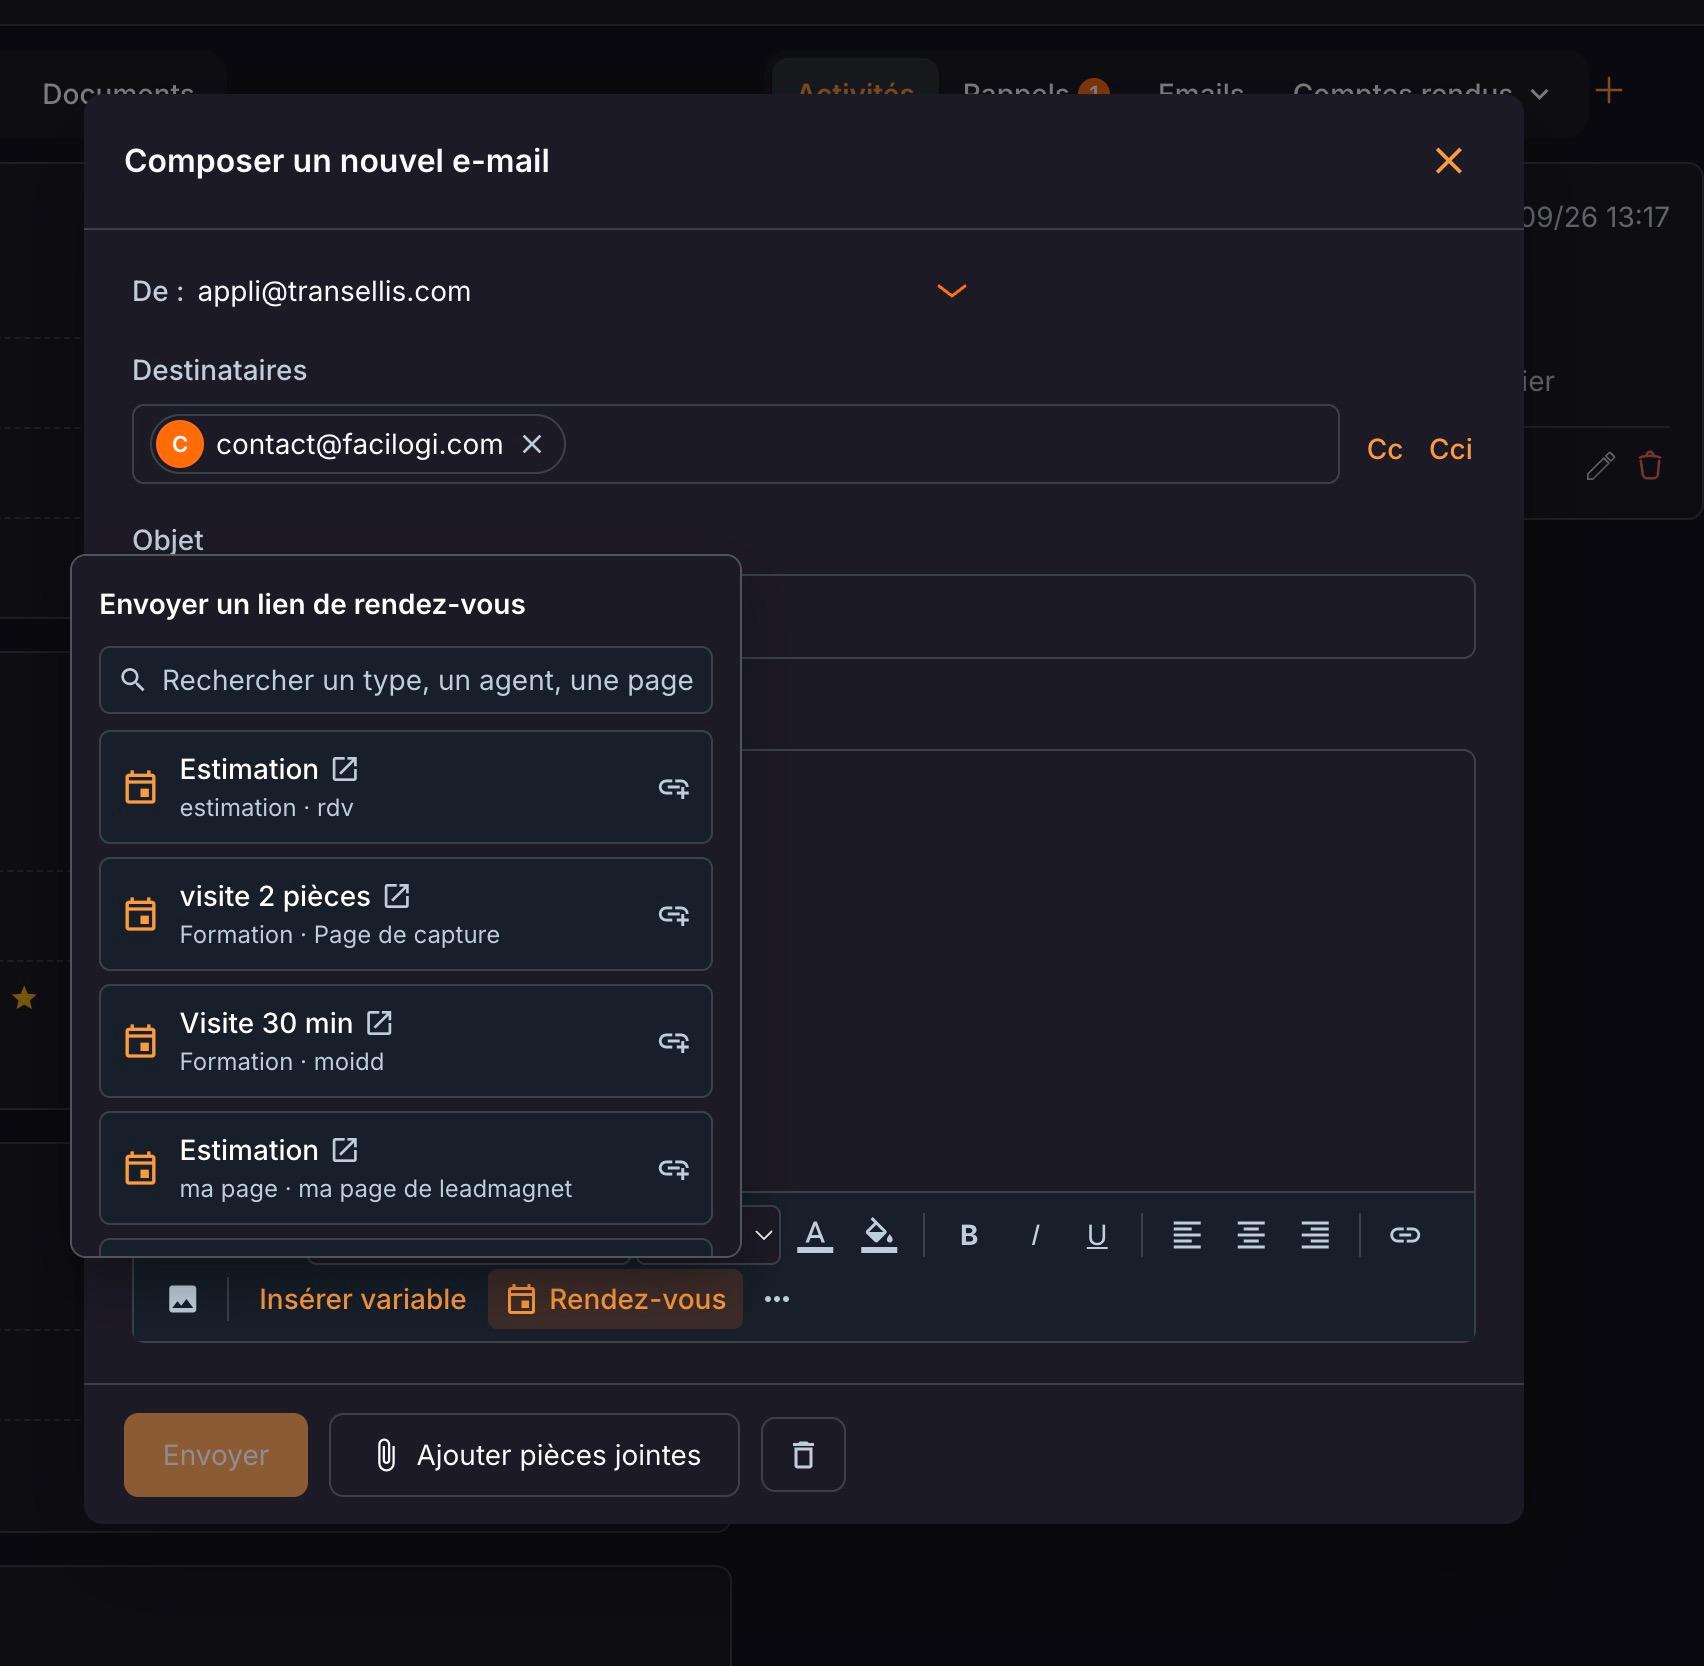The height and width of the screenshot is (1666, 1704).
Task: Send the email with Envoyer
Action: point(216,1455)
